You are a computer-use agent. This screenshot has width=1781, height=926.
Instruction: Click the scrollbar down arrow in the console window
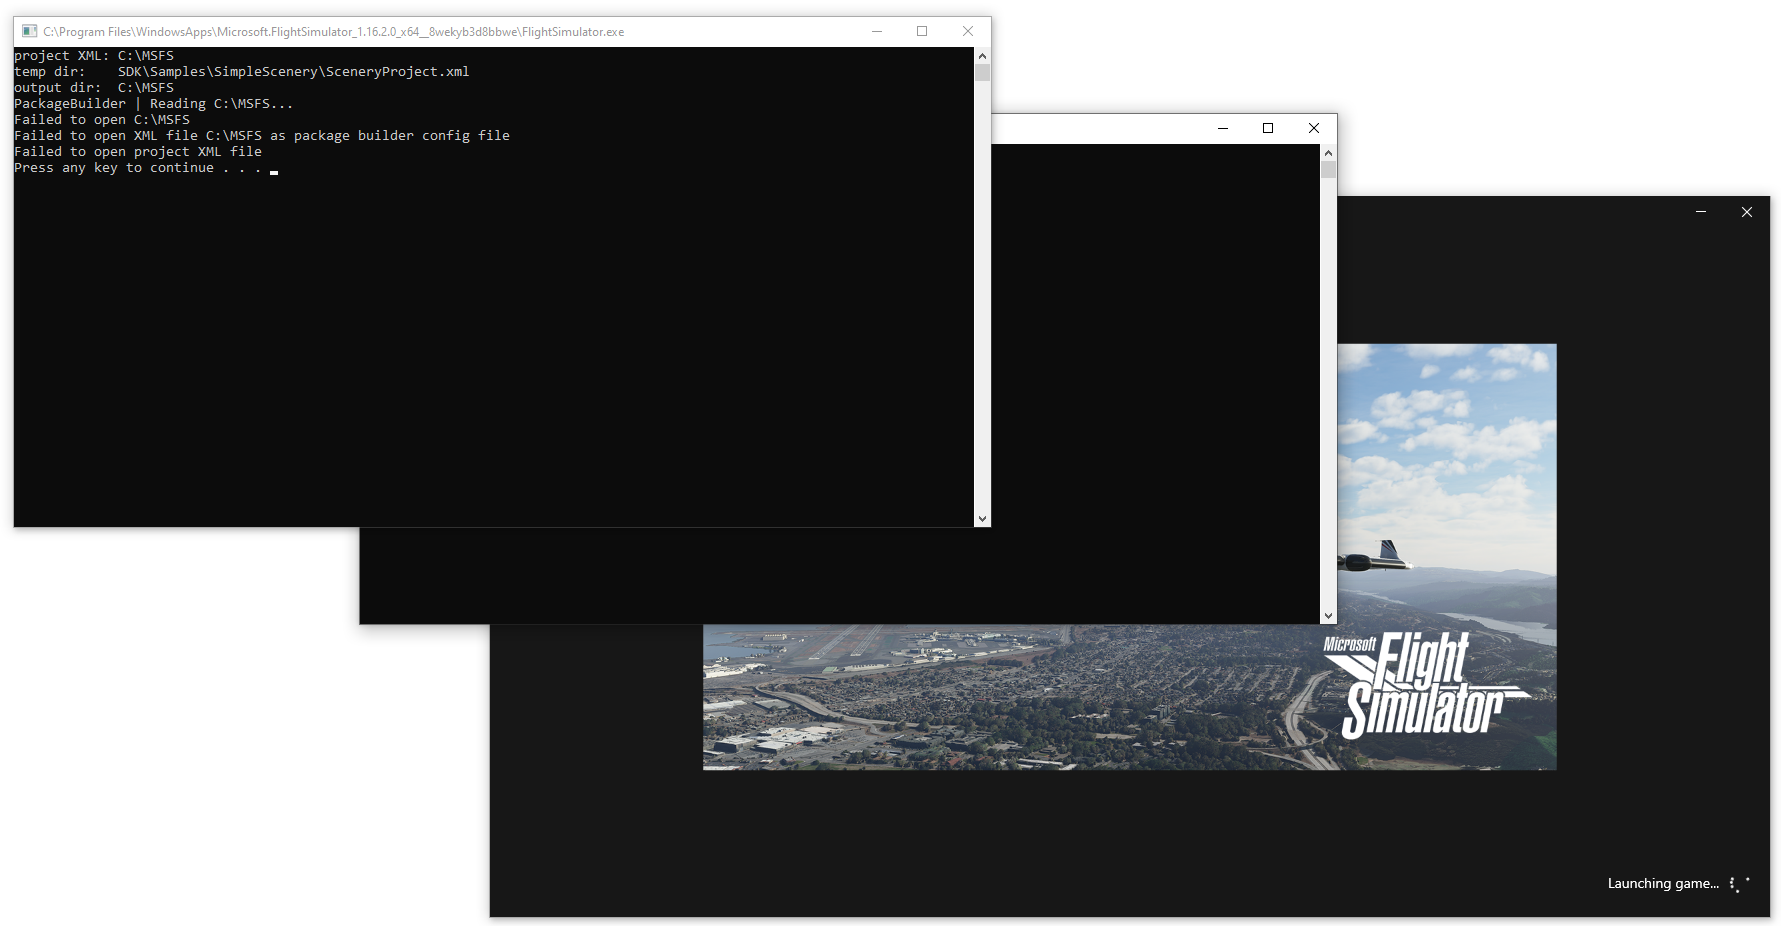(982, 519)
